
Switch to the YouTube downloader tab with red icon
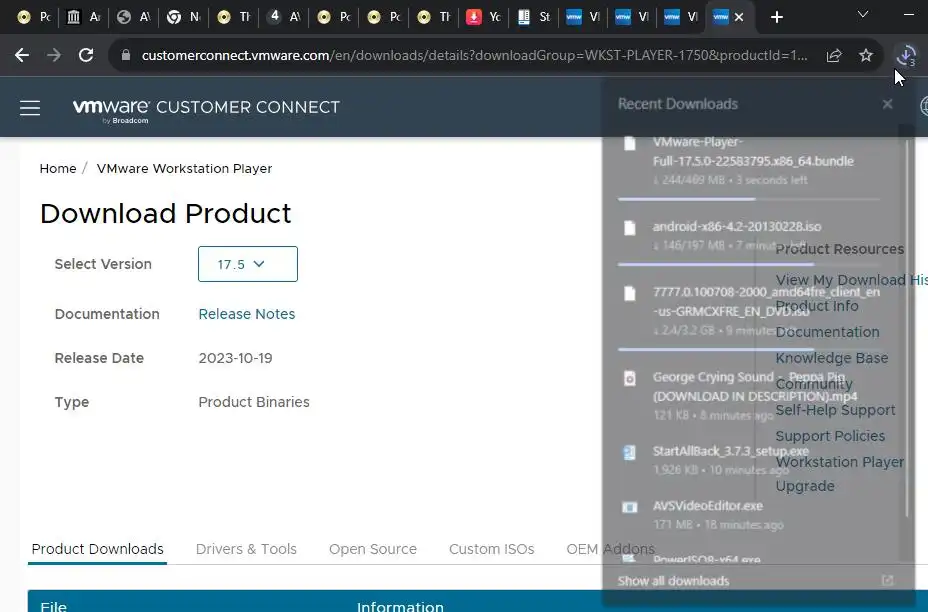[483, 17]
